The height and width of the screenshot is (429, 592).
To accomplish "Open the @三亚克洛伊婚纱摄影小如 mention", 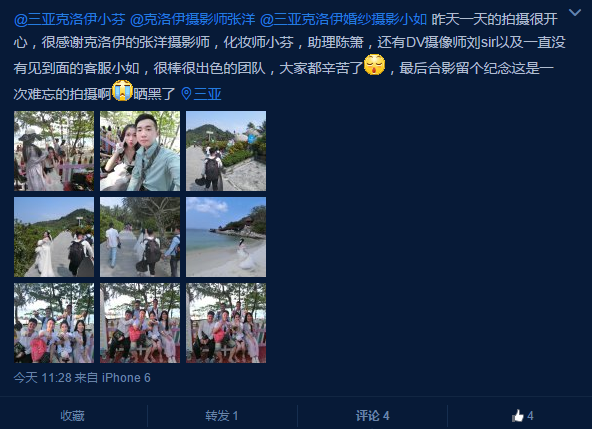I will [343, 19].
